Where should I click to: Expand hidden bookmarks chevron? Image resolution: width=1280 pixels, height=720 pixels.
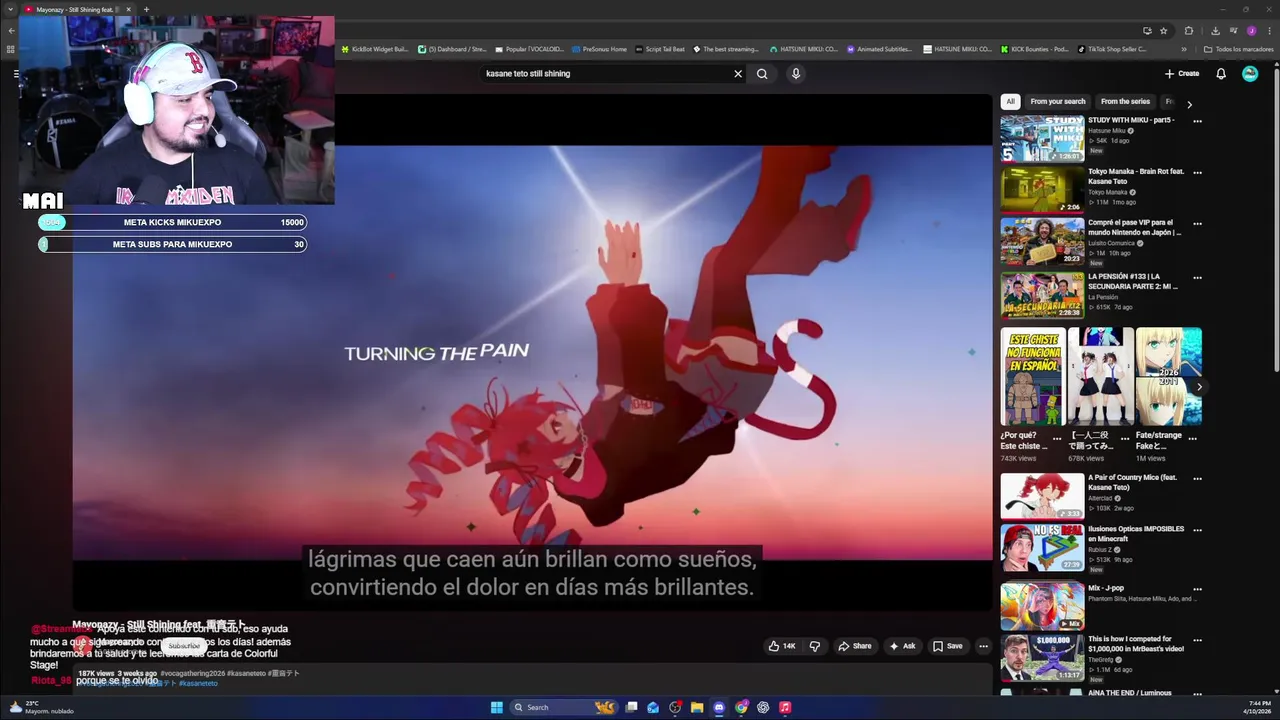[1184, 49]
